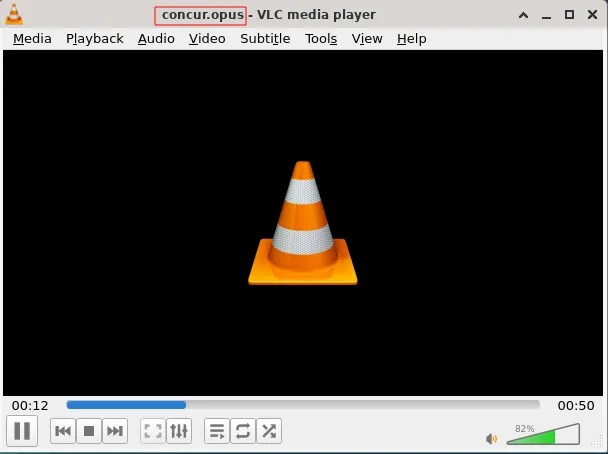The height and width of the screenshot is (454, 608).
Task: Click the VLC cone icon in title bar
Action: 14,14
